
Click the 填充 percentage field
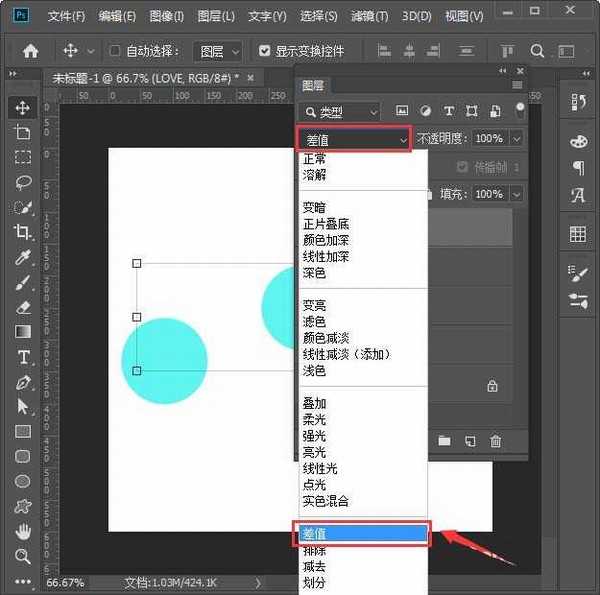tap(489, 194)
